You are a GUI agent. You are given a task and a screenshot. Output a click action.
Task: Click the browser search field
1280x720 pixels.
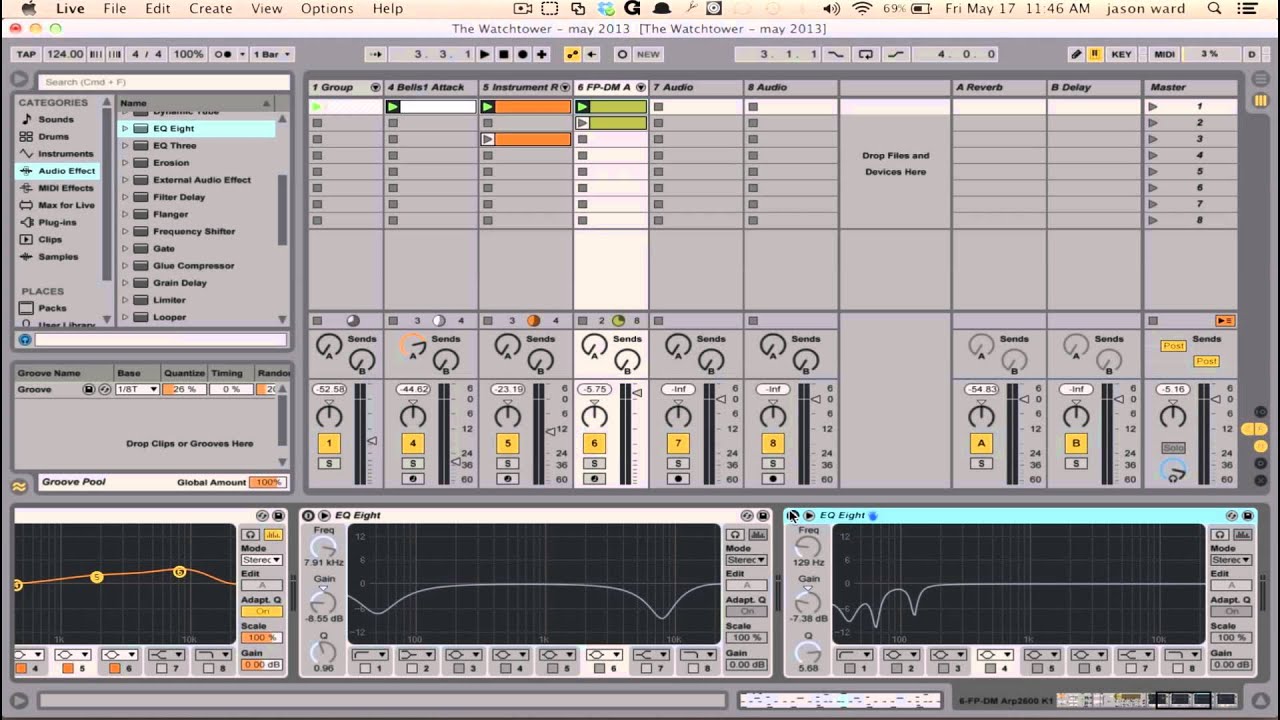pyautogui.click(x=164, y=81)
